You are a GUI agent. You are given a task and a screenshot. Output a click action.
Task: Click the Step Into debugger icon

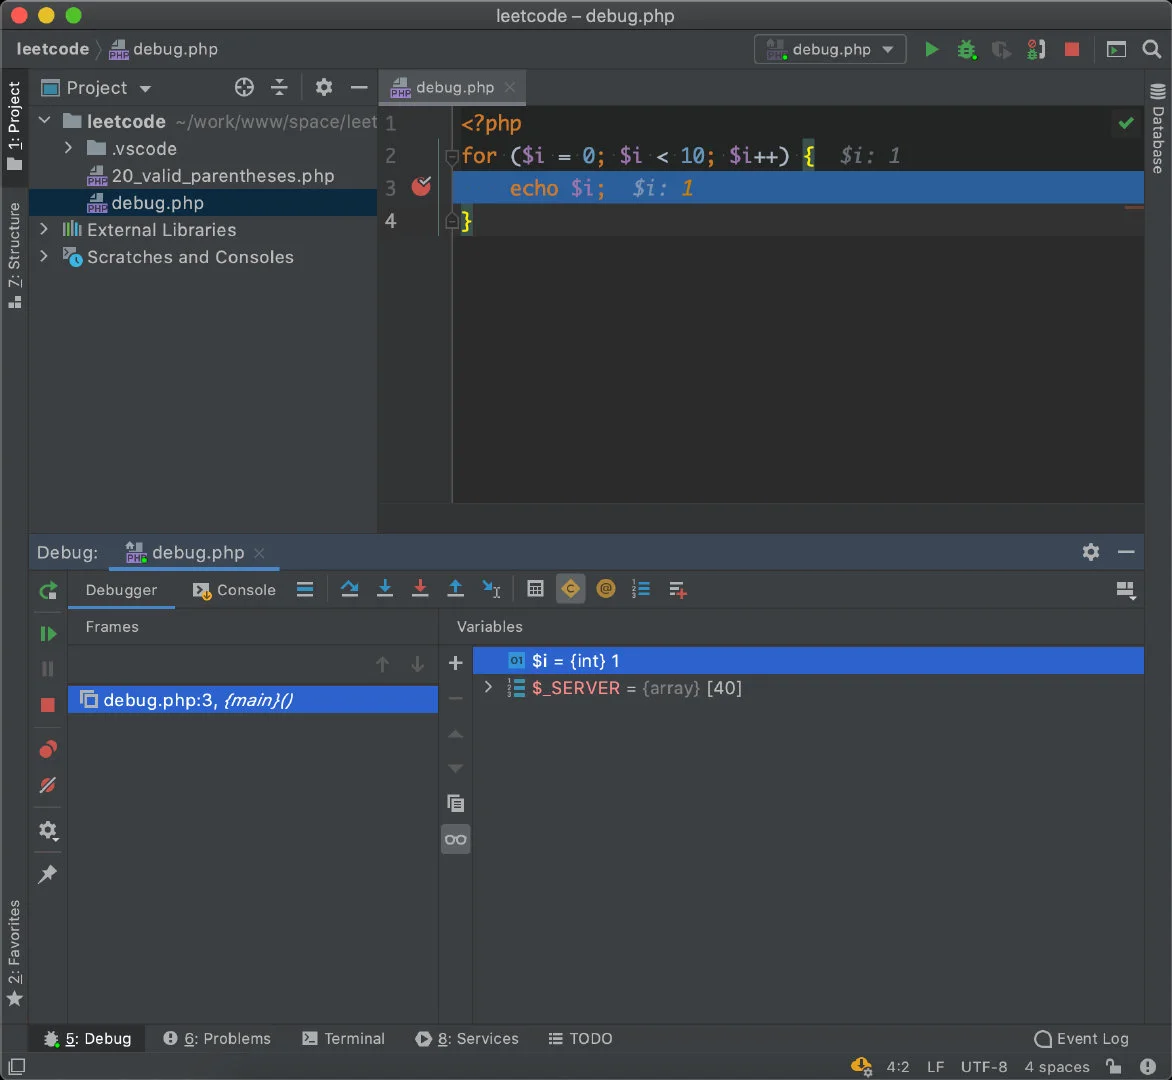pyautogui.click(x=384, y=589)
